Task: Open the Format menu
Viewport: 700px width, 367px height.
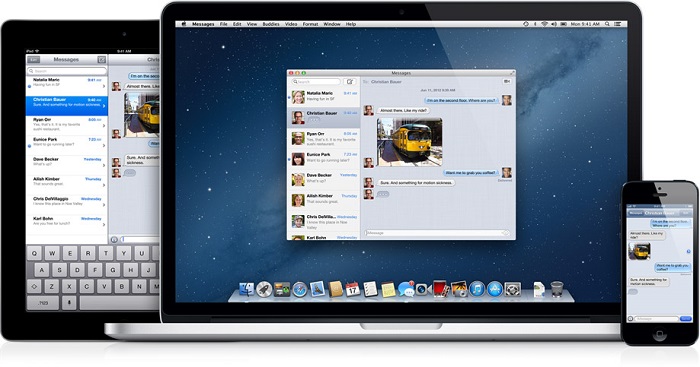Action: pos(310,24)
